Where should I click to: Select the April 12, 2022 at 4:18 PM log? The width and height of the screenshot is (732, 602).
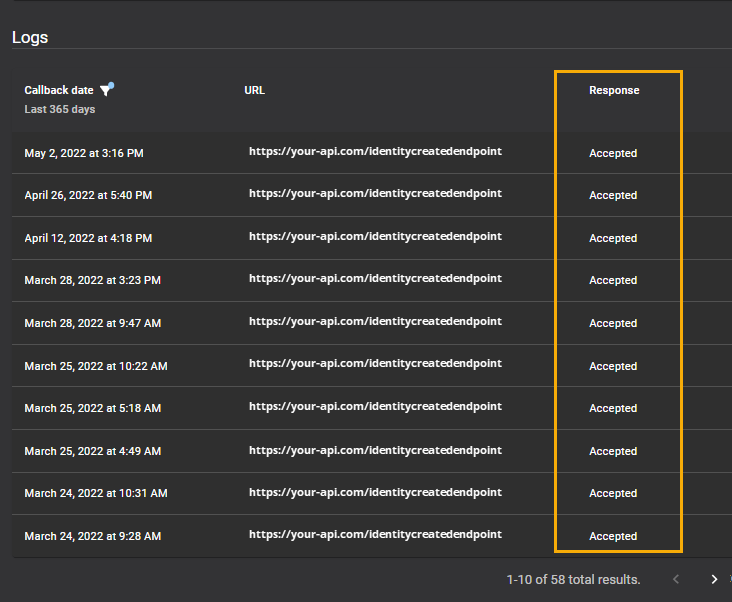pyautogui.click(x=88, y=238)
